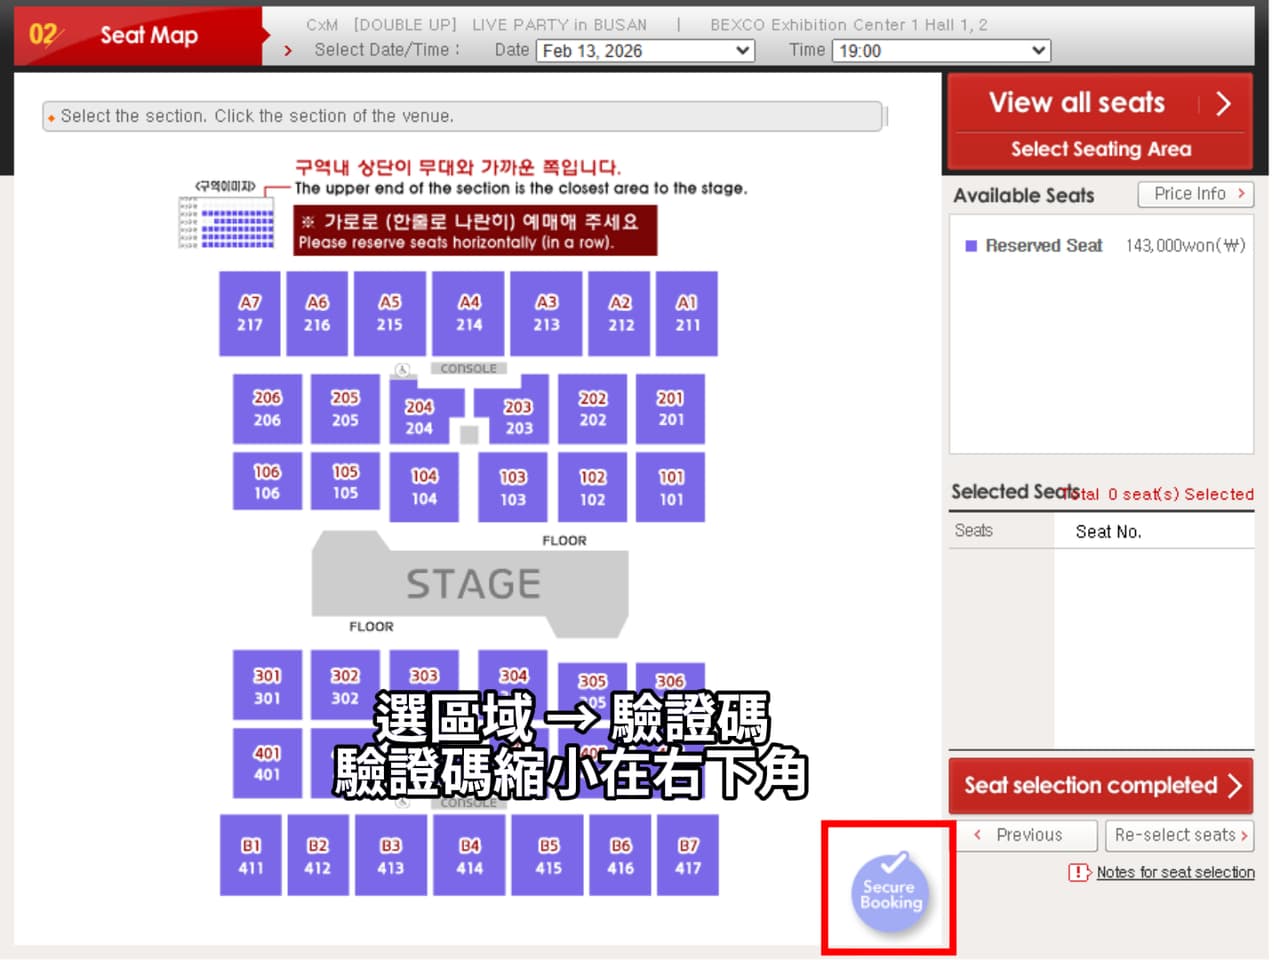Click the red arrow before Select Date/Time
This screenshot has width=1280, height=960.
click(288, 50)
